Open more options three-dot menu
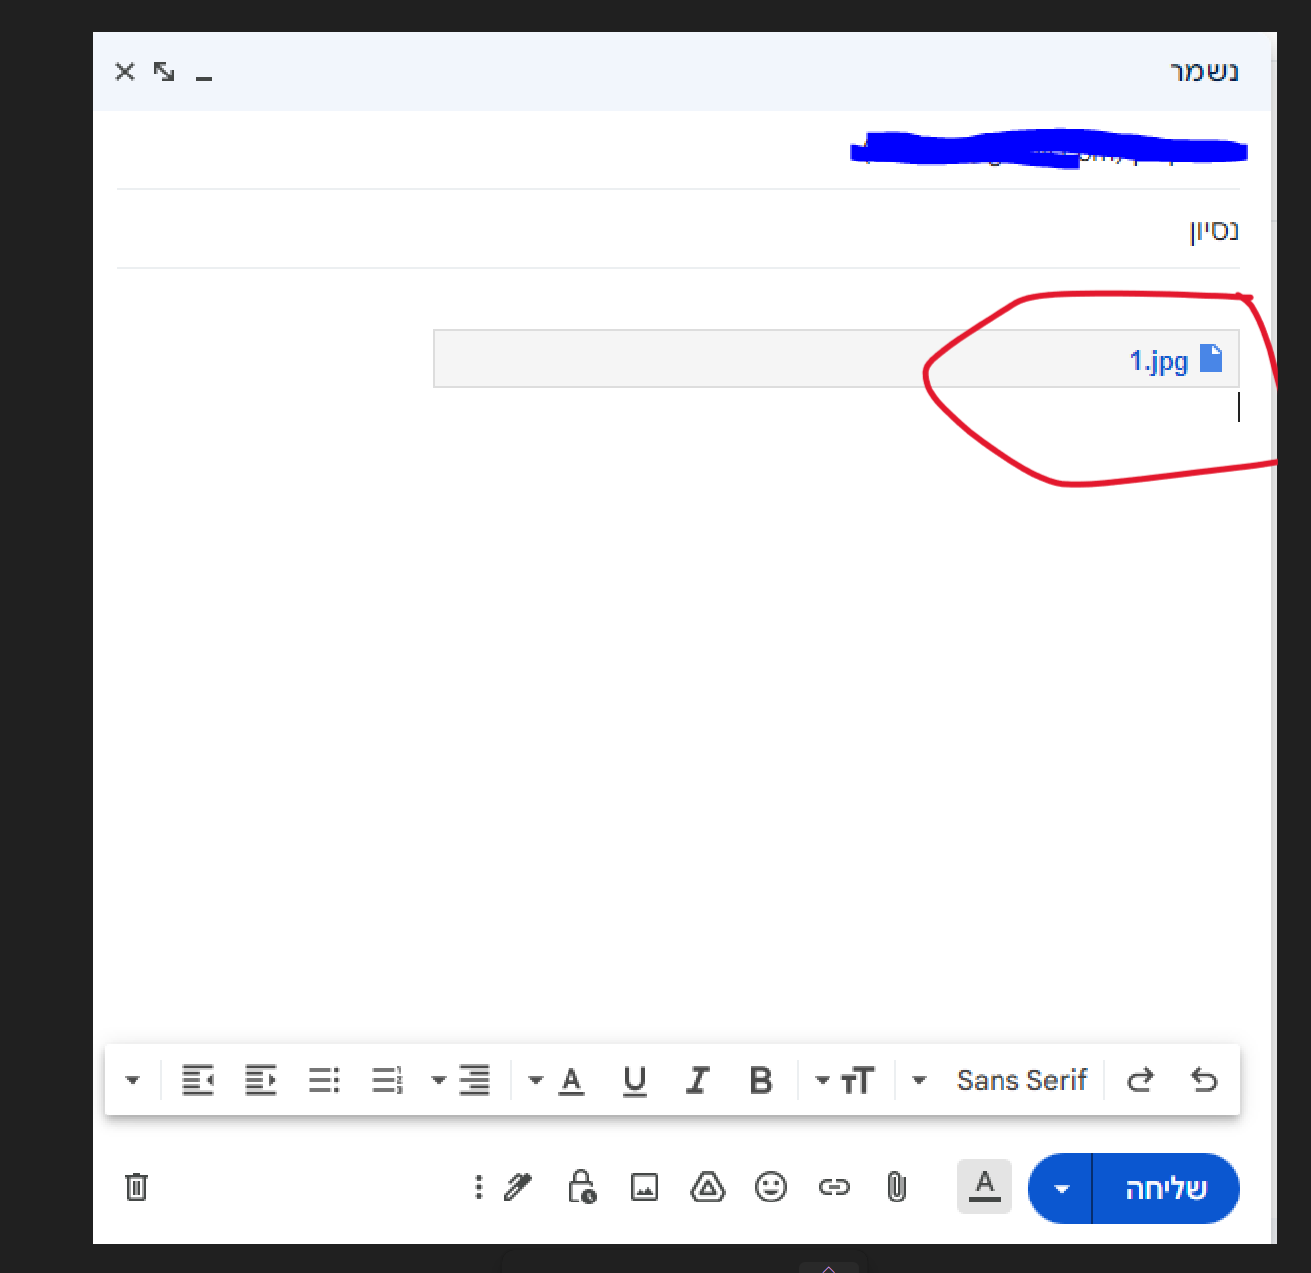This screenshot has height=1273, width=1311. [479, 1187]
